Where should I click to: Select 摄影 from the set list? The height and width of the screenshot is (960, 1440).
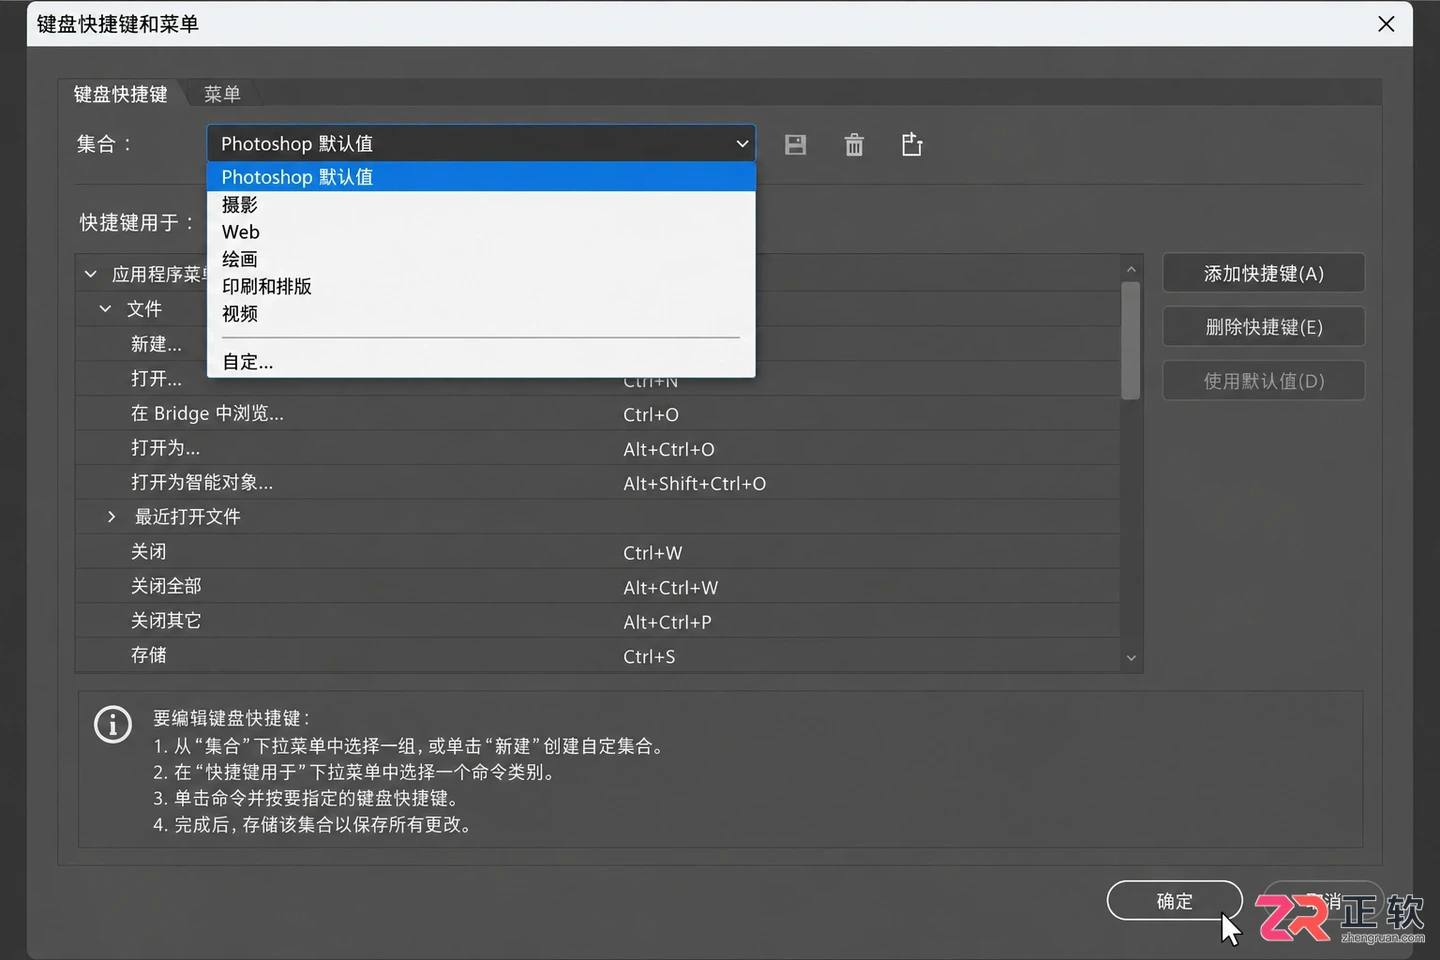tap(481, 205)
